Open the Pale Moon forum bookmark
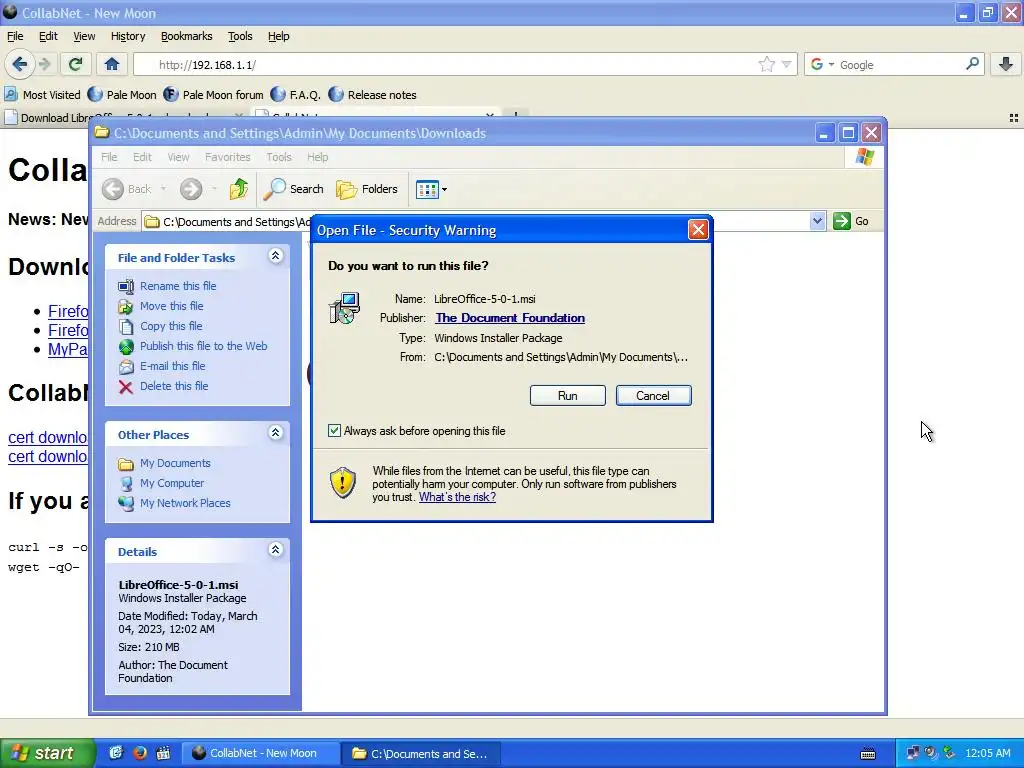 [214, 95]
